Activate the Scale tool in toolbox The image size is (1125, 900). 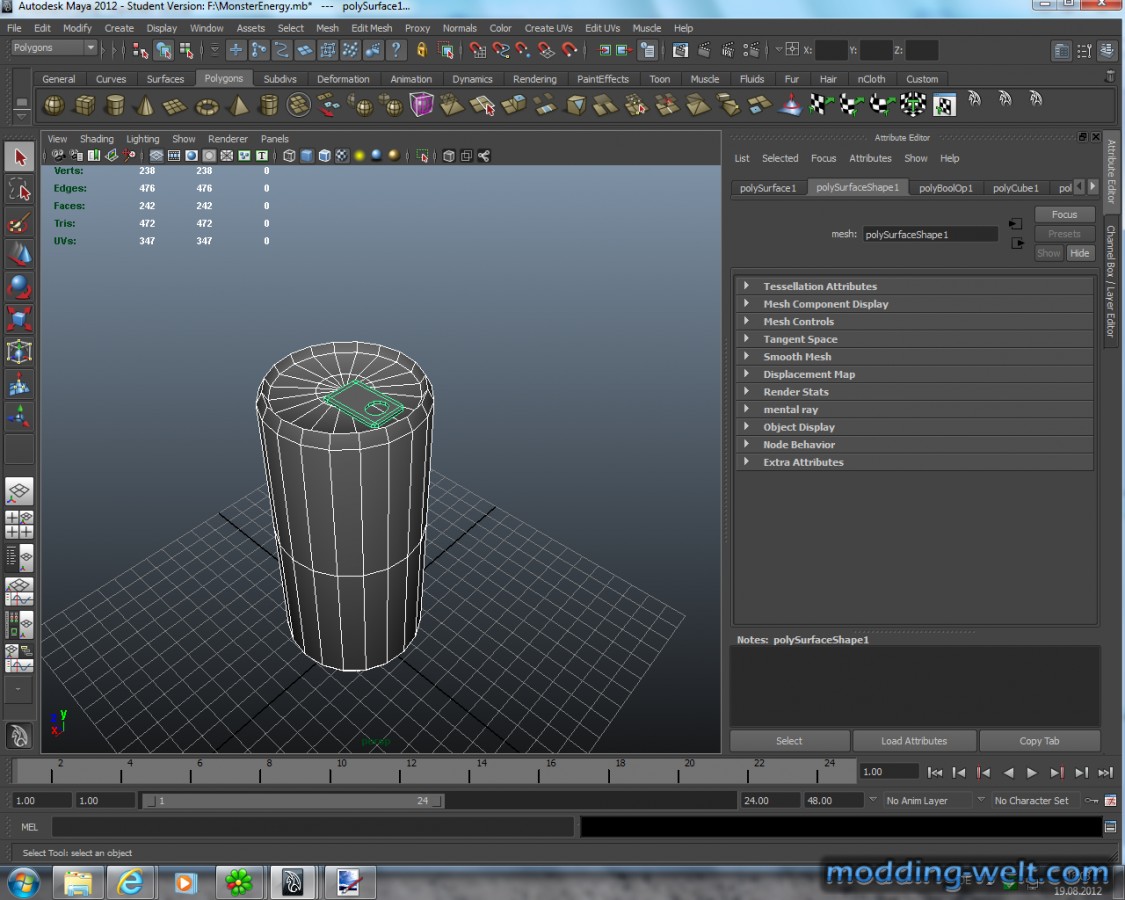[19, 319]
